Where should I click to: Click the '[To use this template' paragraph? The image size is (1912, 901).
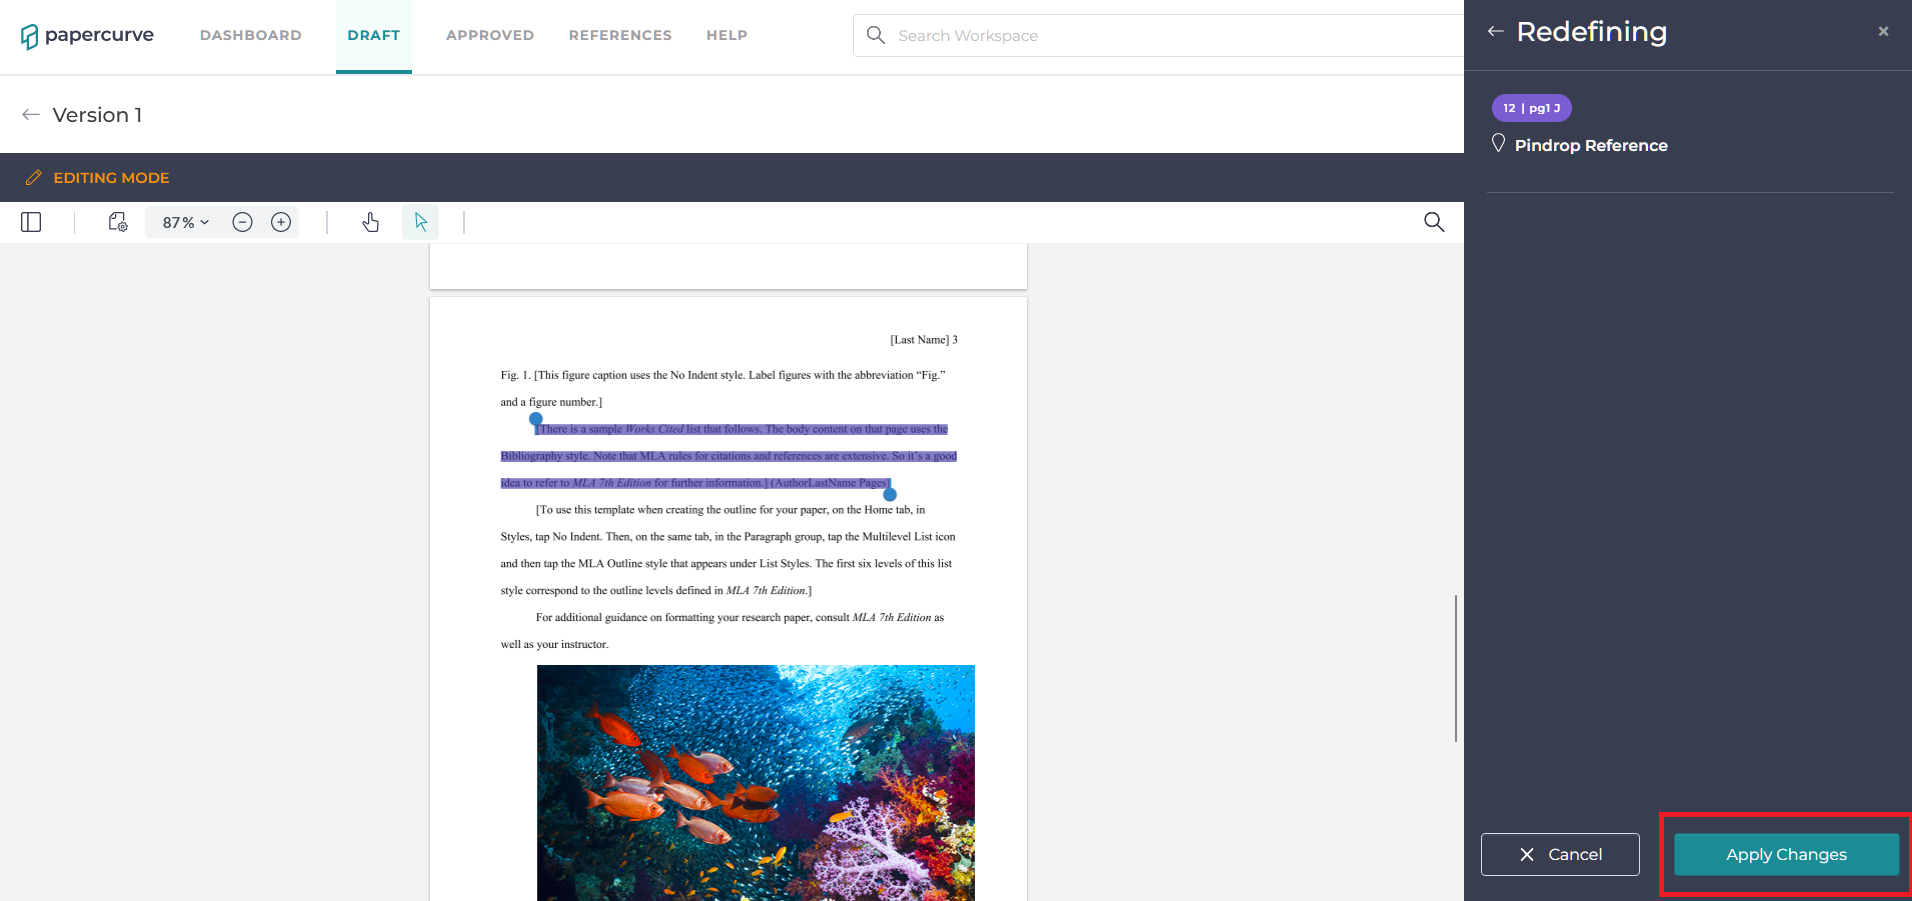728,550
